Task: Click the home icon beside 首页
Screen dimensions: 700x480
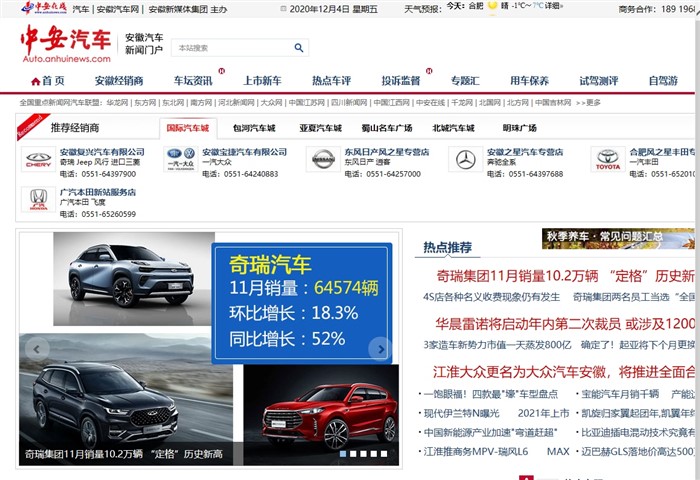Action: point(36,81)
